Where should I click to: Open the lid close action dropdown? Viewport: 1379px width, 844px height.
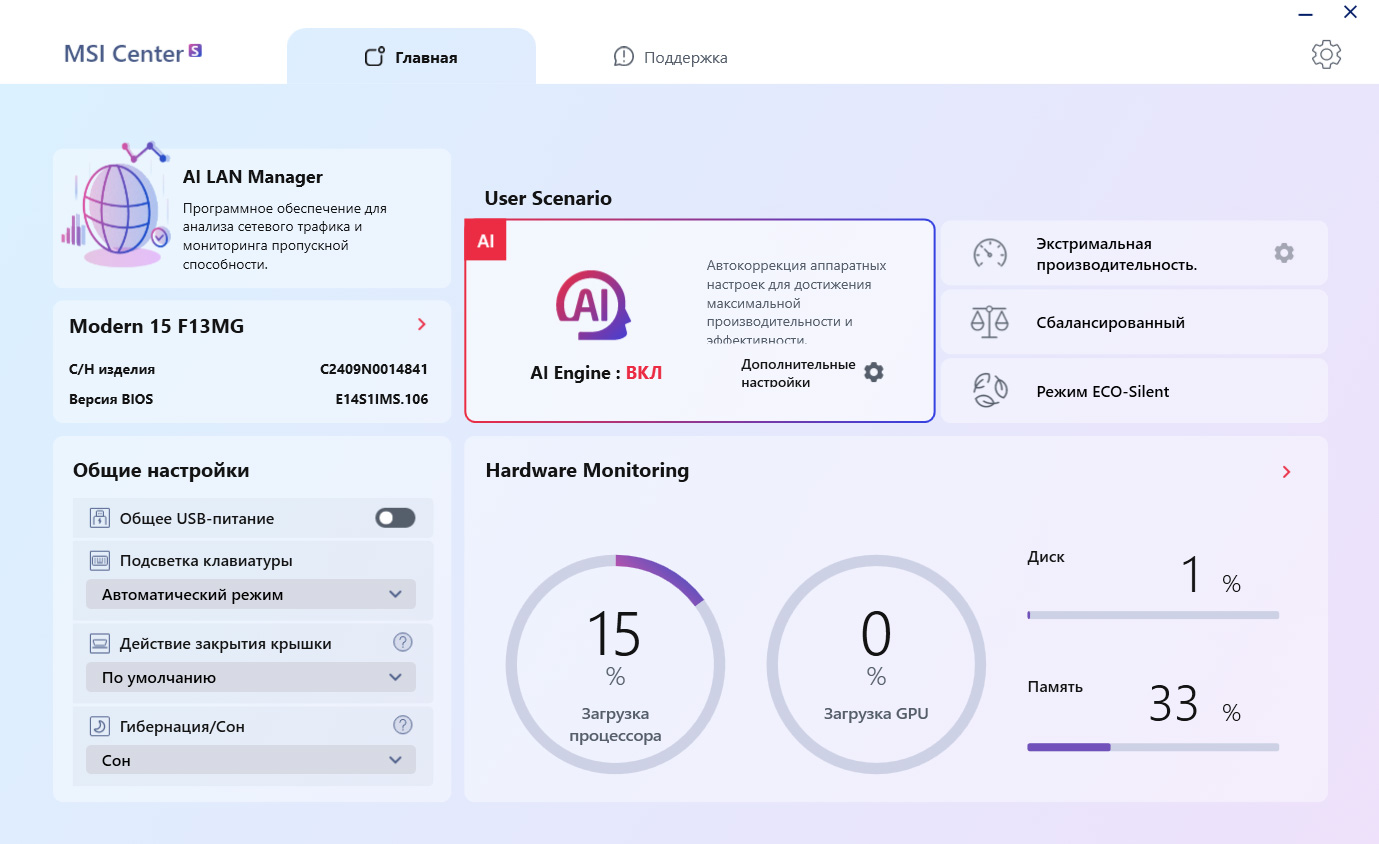pyautogui.click(x=251, y=677)
